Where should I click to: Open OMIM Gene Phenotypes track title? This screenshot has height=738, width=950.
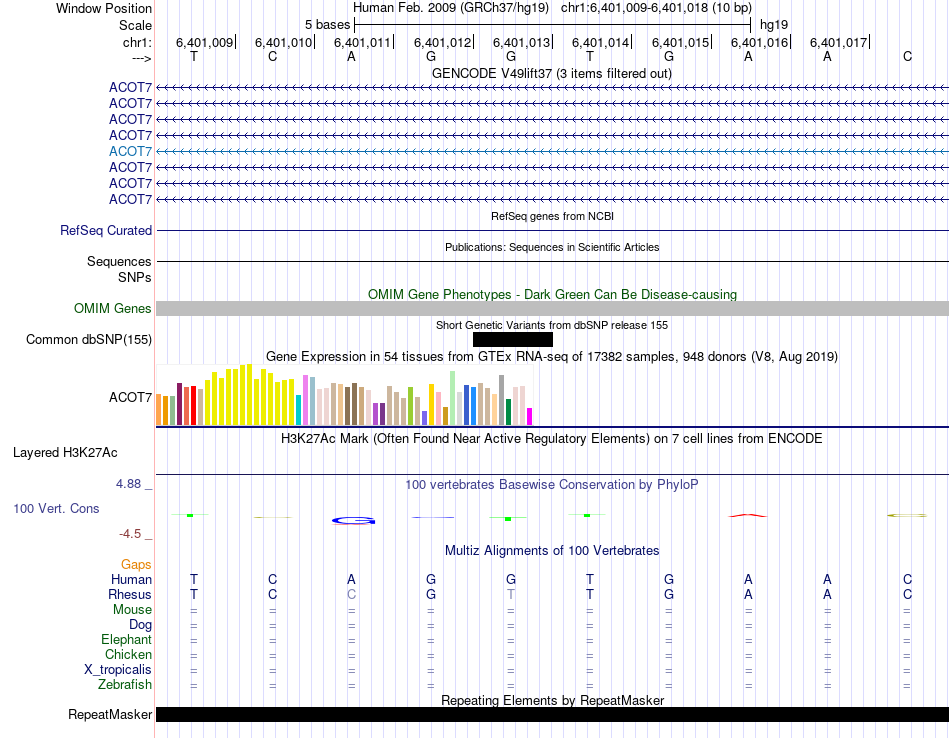pyautogui.click(x=552, y=294)
